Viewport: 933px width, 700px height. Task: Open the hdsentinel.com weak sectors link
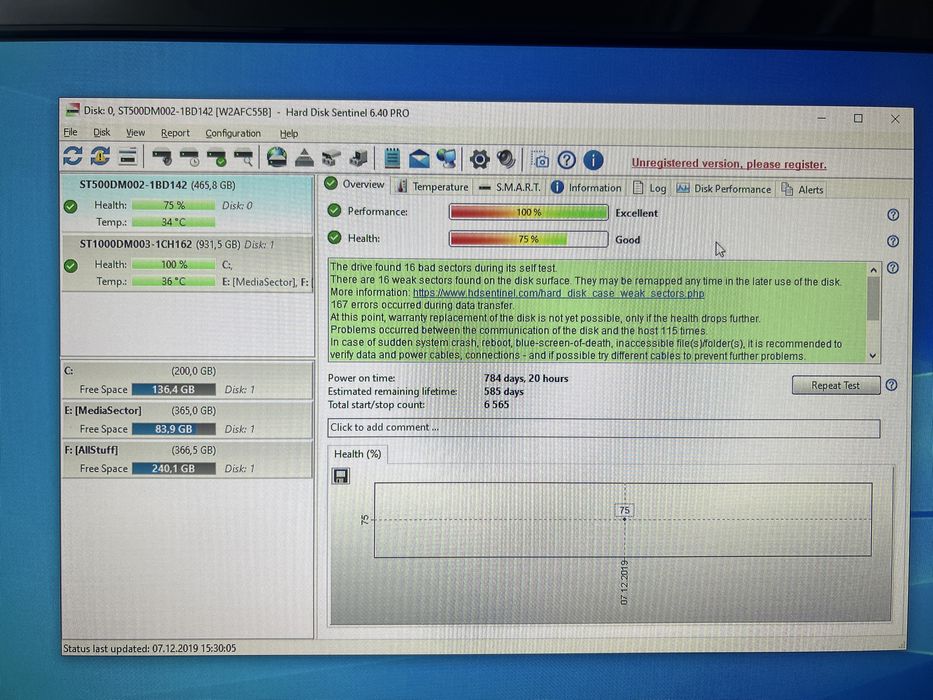coord(558,293)
